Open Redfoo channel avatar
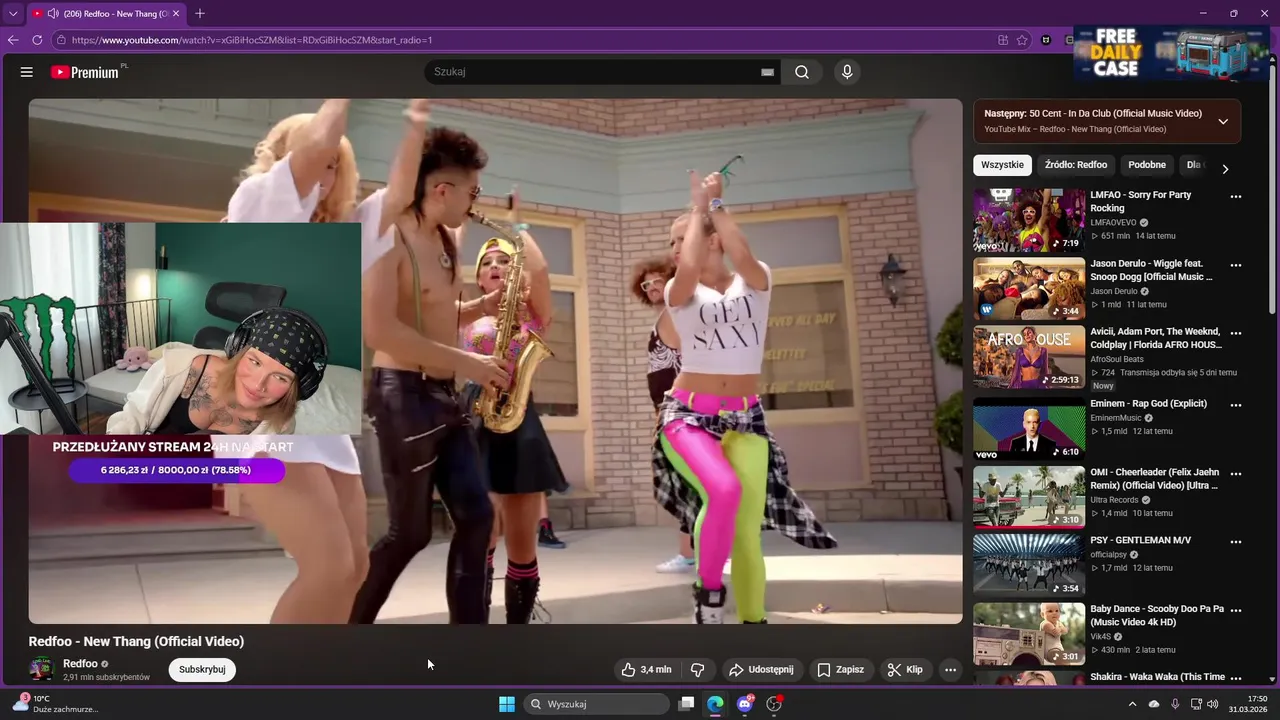This screenshot has width=1280, height=720. point(42,669)
